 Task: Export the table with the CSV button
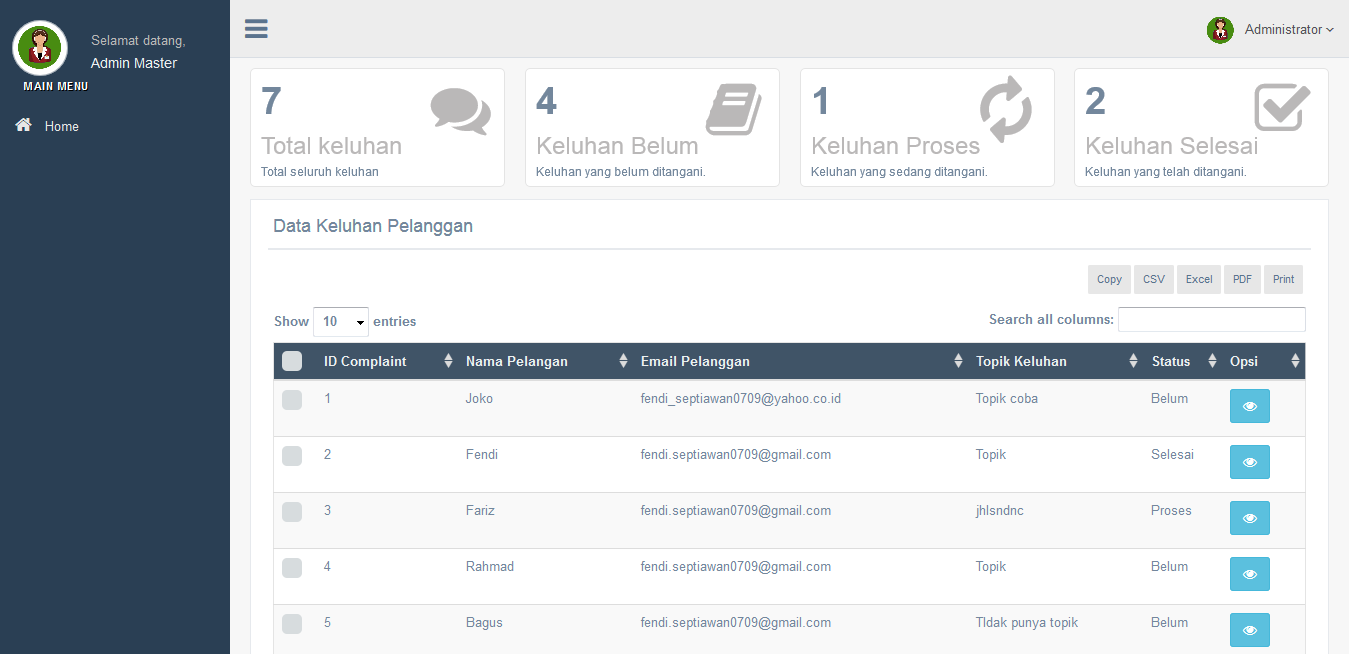(x=1153, y=279)
